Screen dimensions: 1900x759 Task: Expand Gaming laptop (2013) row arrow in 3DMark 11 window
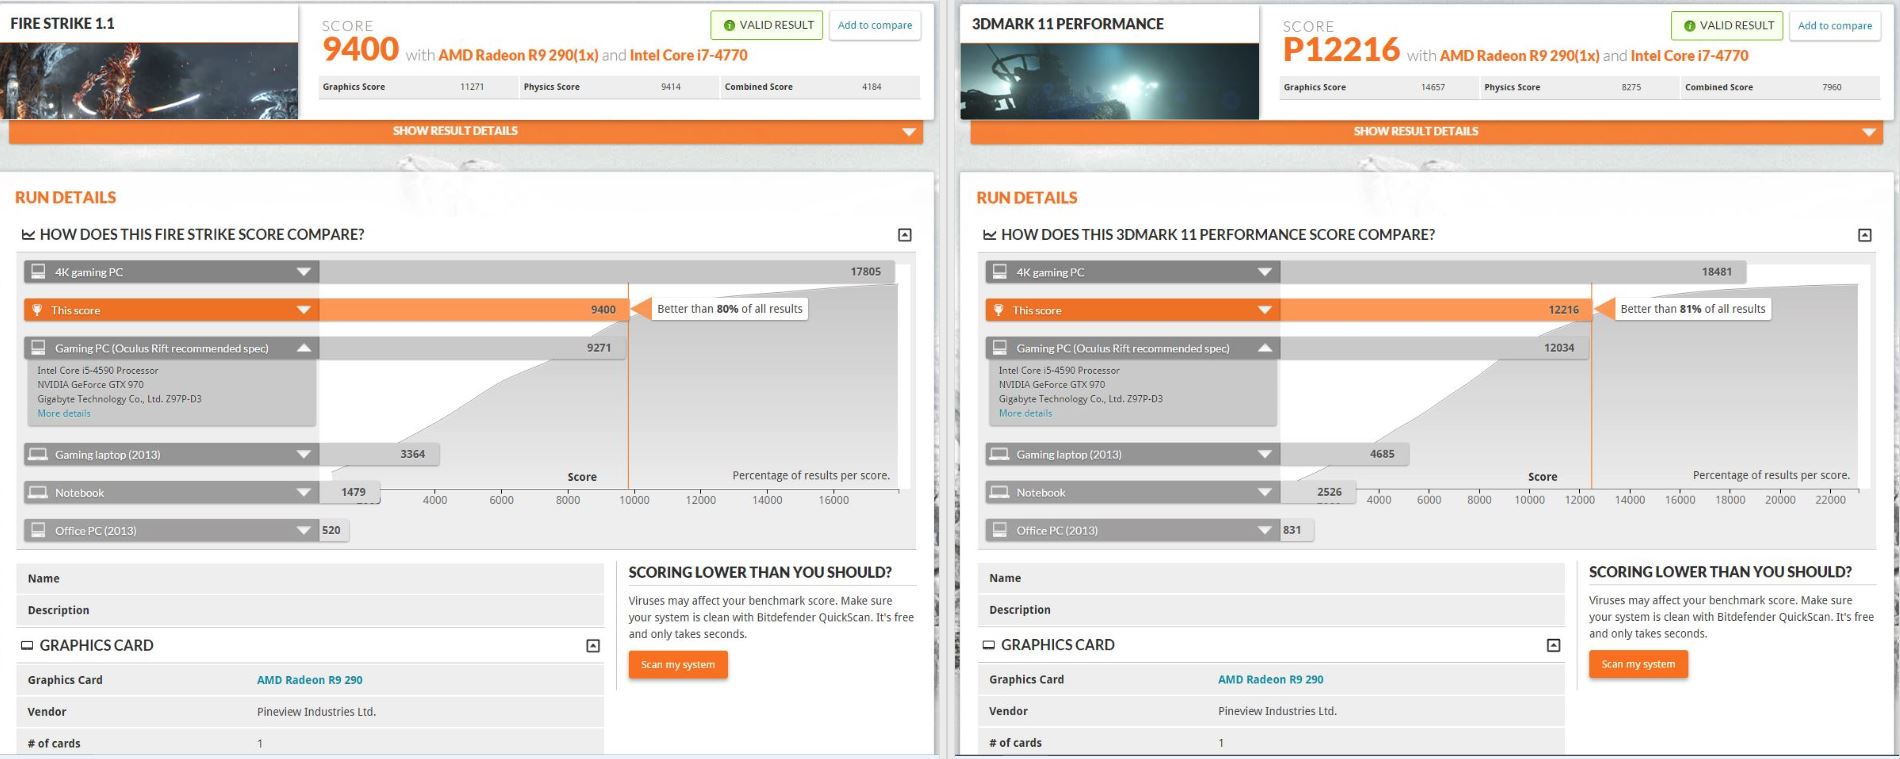pos(1265,454)
